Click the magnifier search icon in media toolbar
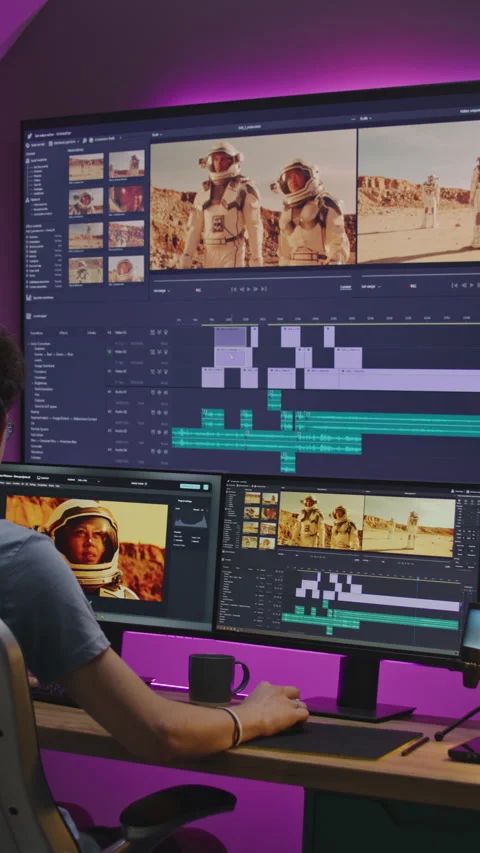480x853 pixels. coord(85,141)
